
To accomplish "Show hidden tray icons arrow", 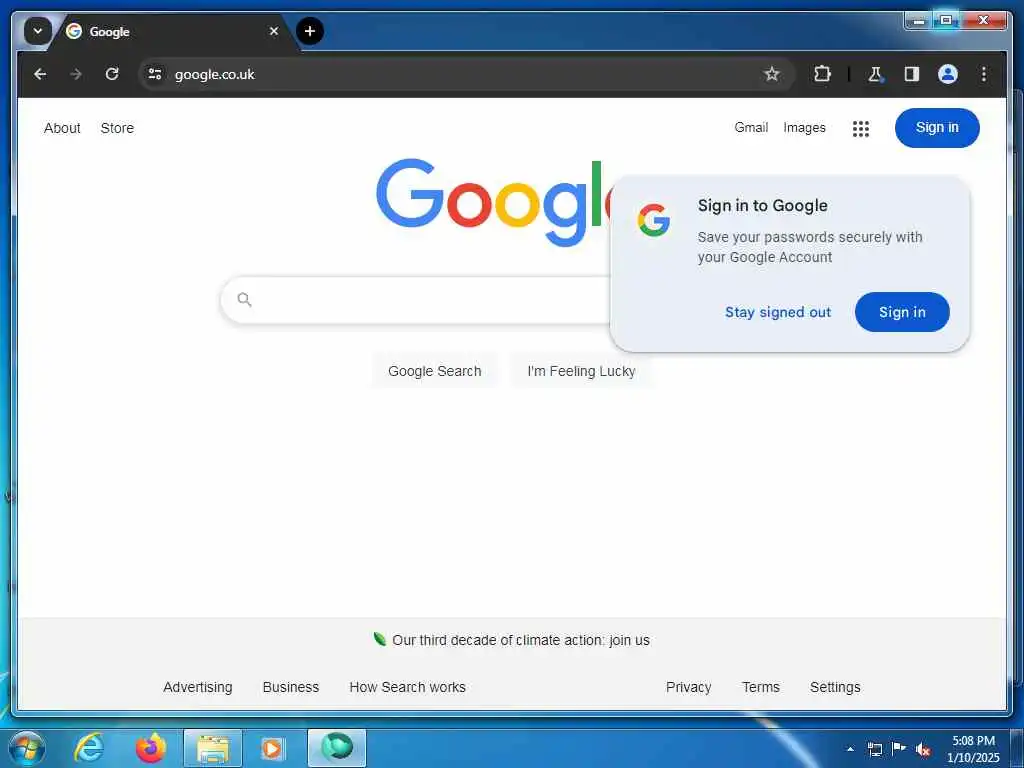I will click(x=850, y=749).
